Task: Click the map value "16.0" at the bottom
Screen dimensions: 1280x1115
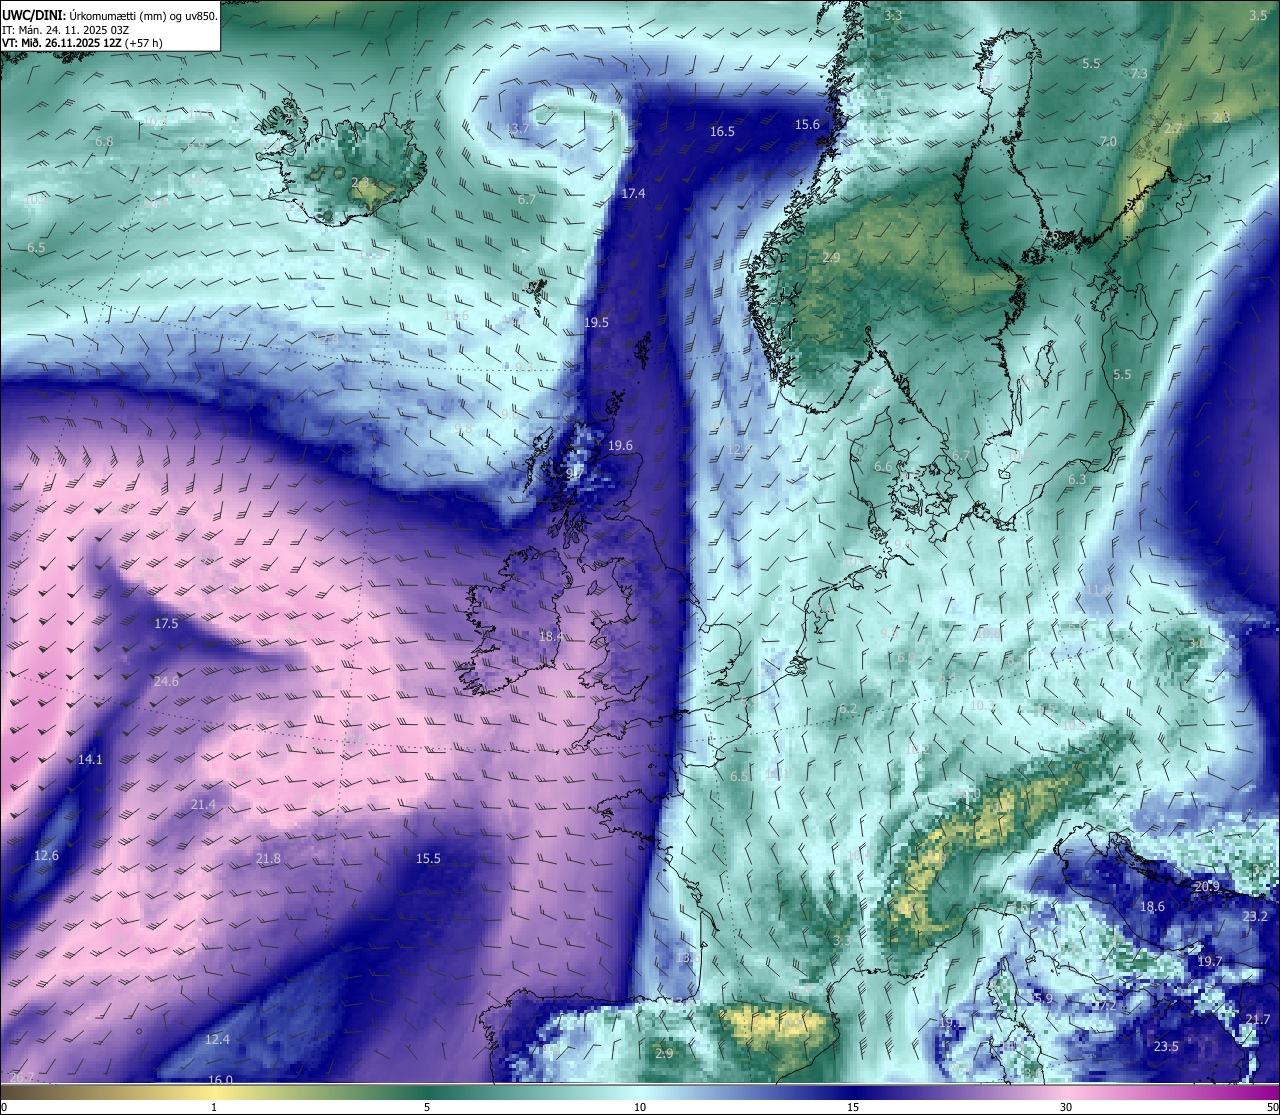Action: [x=221, y=1079]
